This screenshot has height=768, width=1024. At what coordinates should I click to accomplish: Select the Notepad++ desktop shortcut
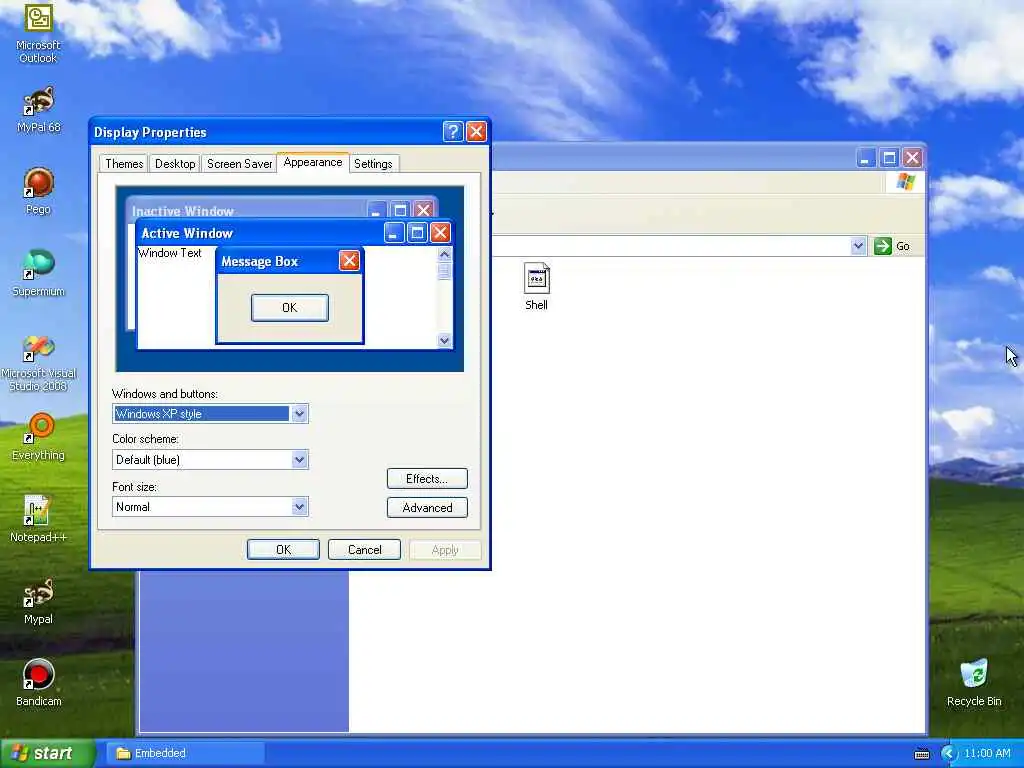pos(38,519)
